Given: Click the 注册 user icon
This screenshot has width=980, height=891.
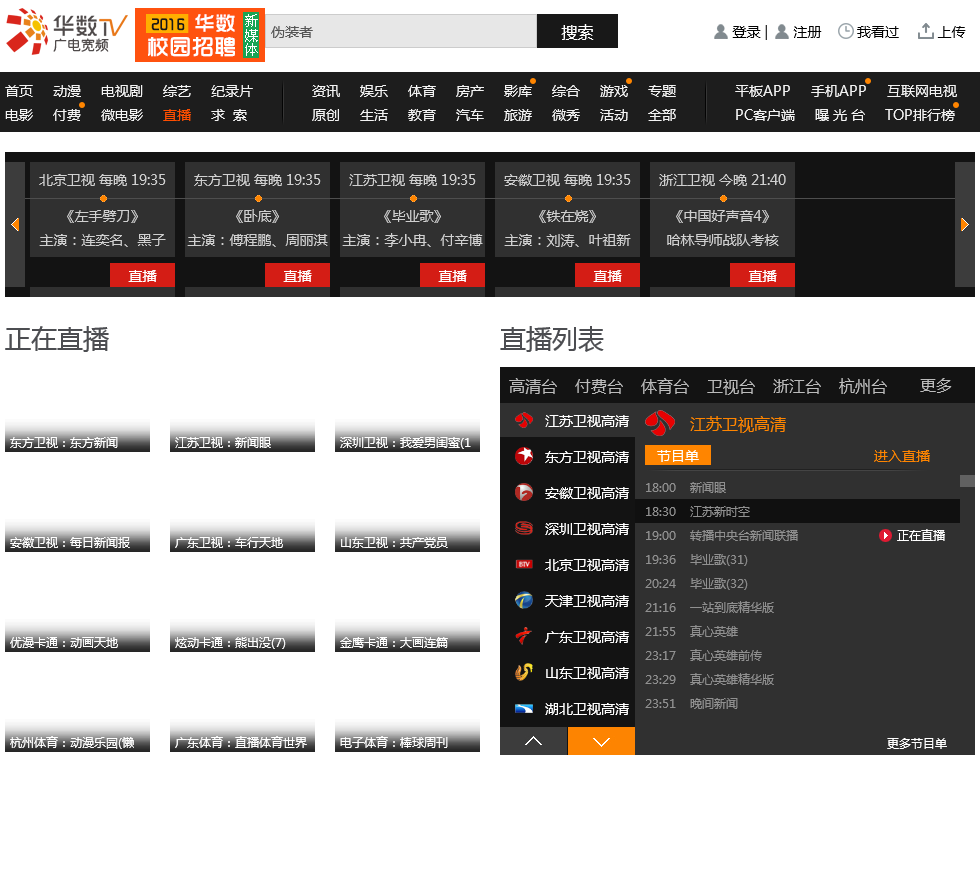Looking at the screenshot, I should pyautogui.click(x=781, y=32).
